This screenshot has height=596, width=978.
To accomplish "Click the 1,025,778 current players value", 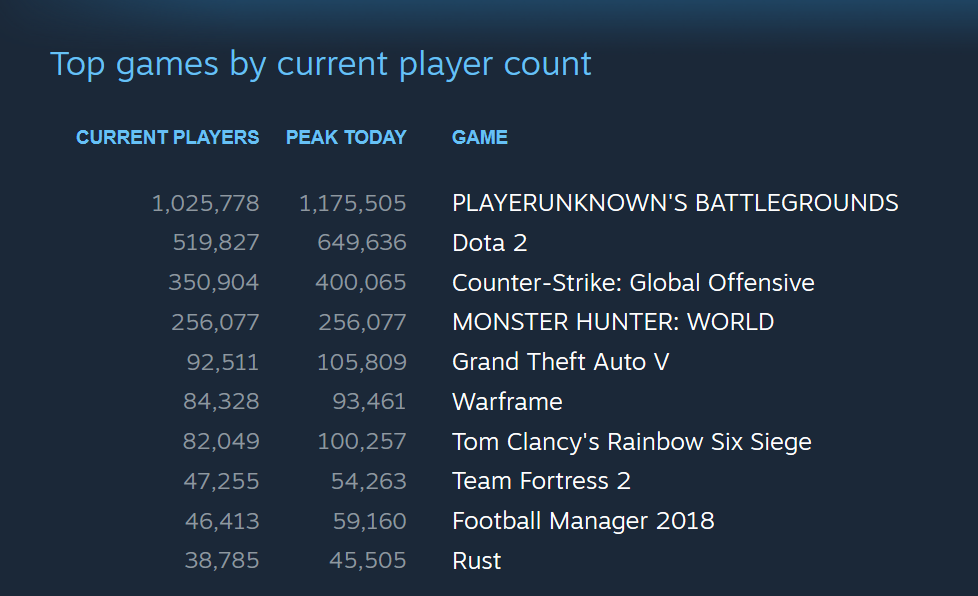I will 205,203.
